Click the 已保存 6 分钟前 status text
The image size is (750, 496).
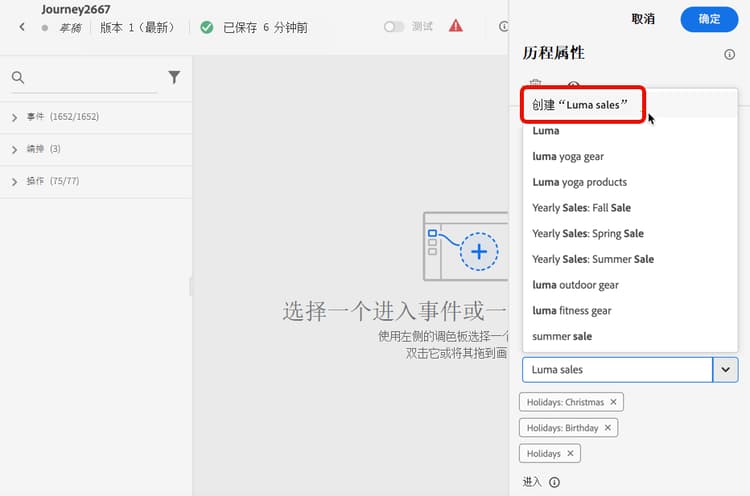pos(265,27)
